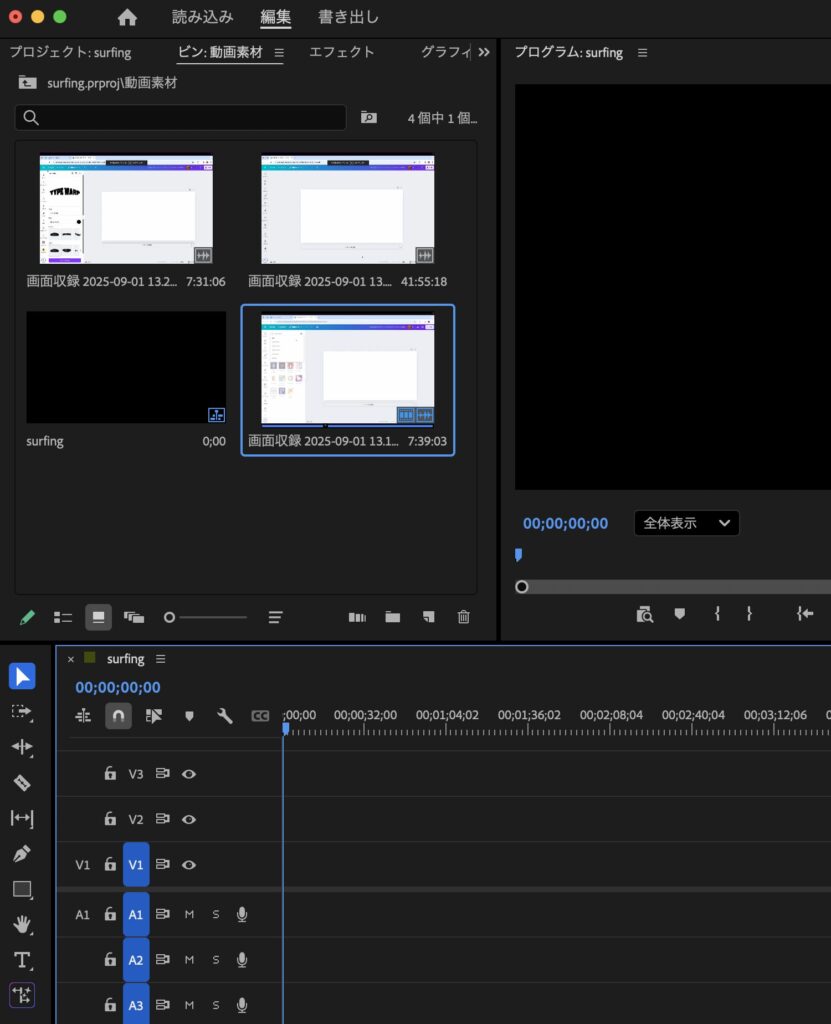Hide the V3 track output
The image size is (831, 1024).
click(188, 773)
